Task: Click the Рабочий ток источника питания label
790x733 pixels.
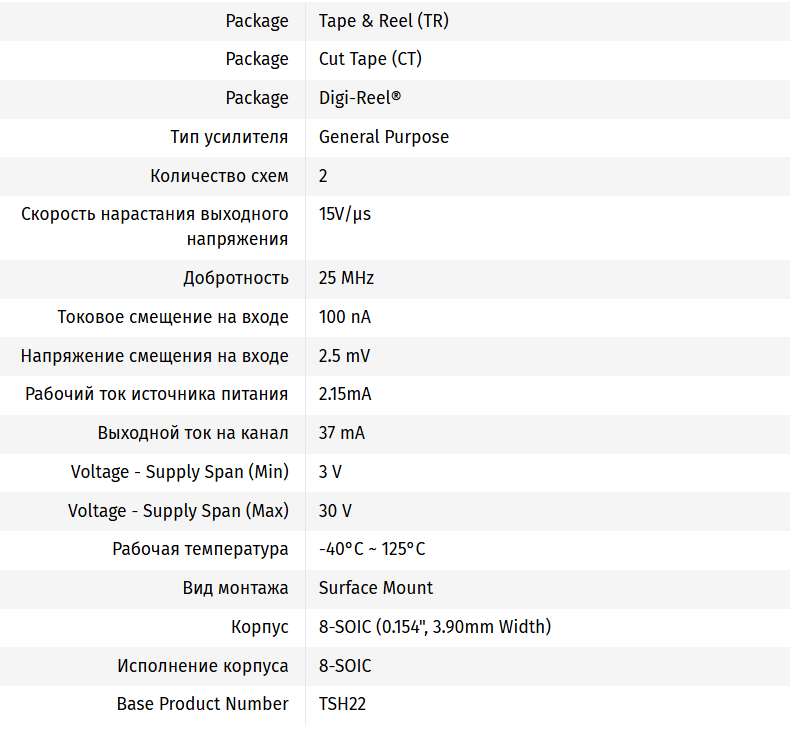Action: point(157,394)
